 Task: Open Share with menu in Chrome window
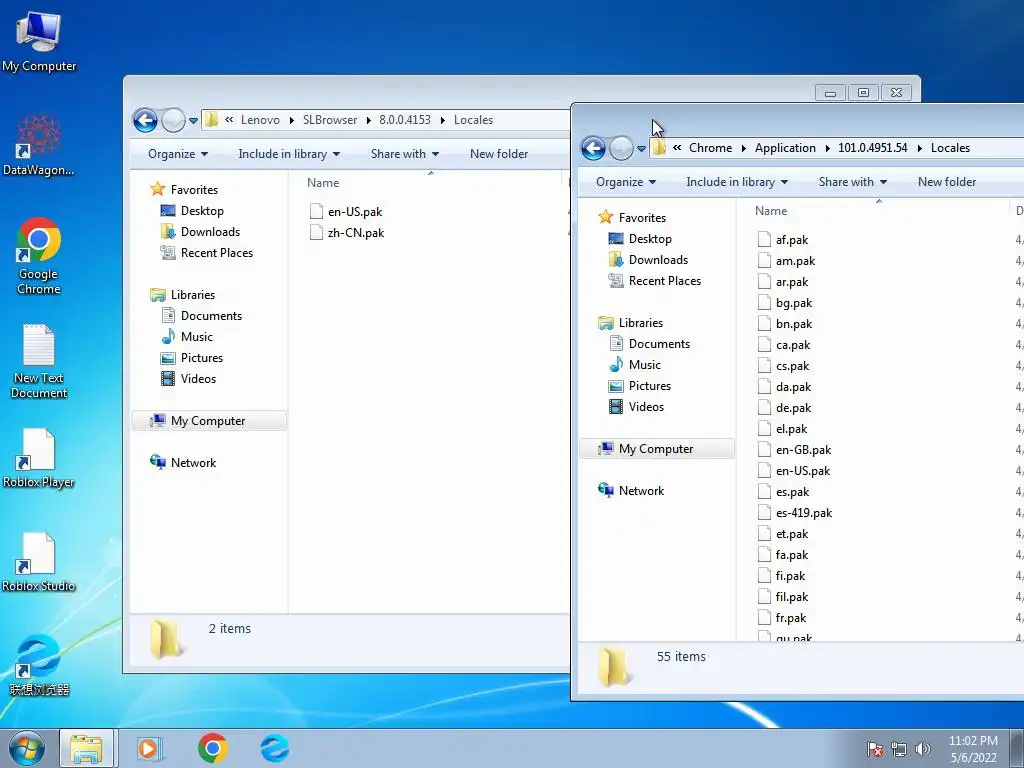coord(852,182)
